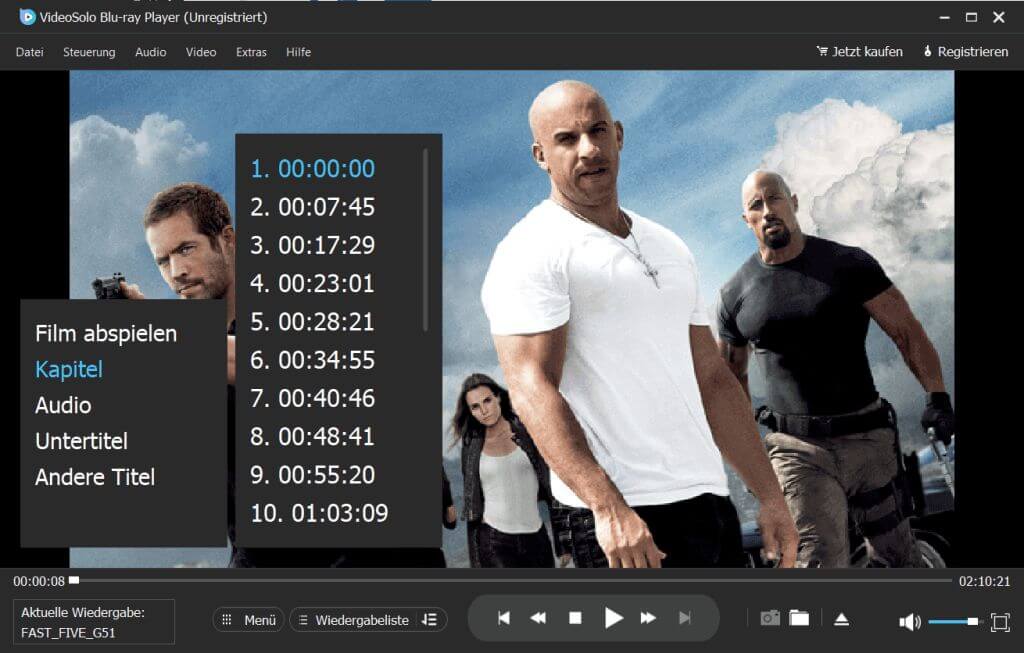Screen dimensions: 1024x653
Task: Rewind playback with the backward icon
Action: (540, 618)
